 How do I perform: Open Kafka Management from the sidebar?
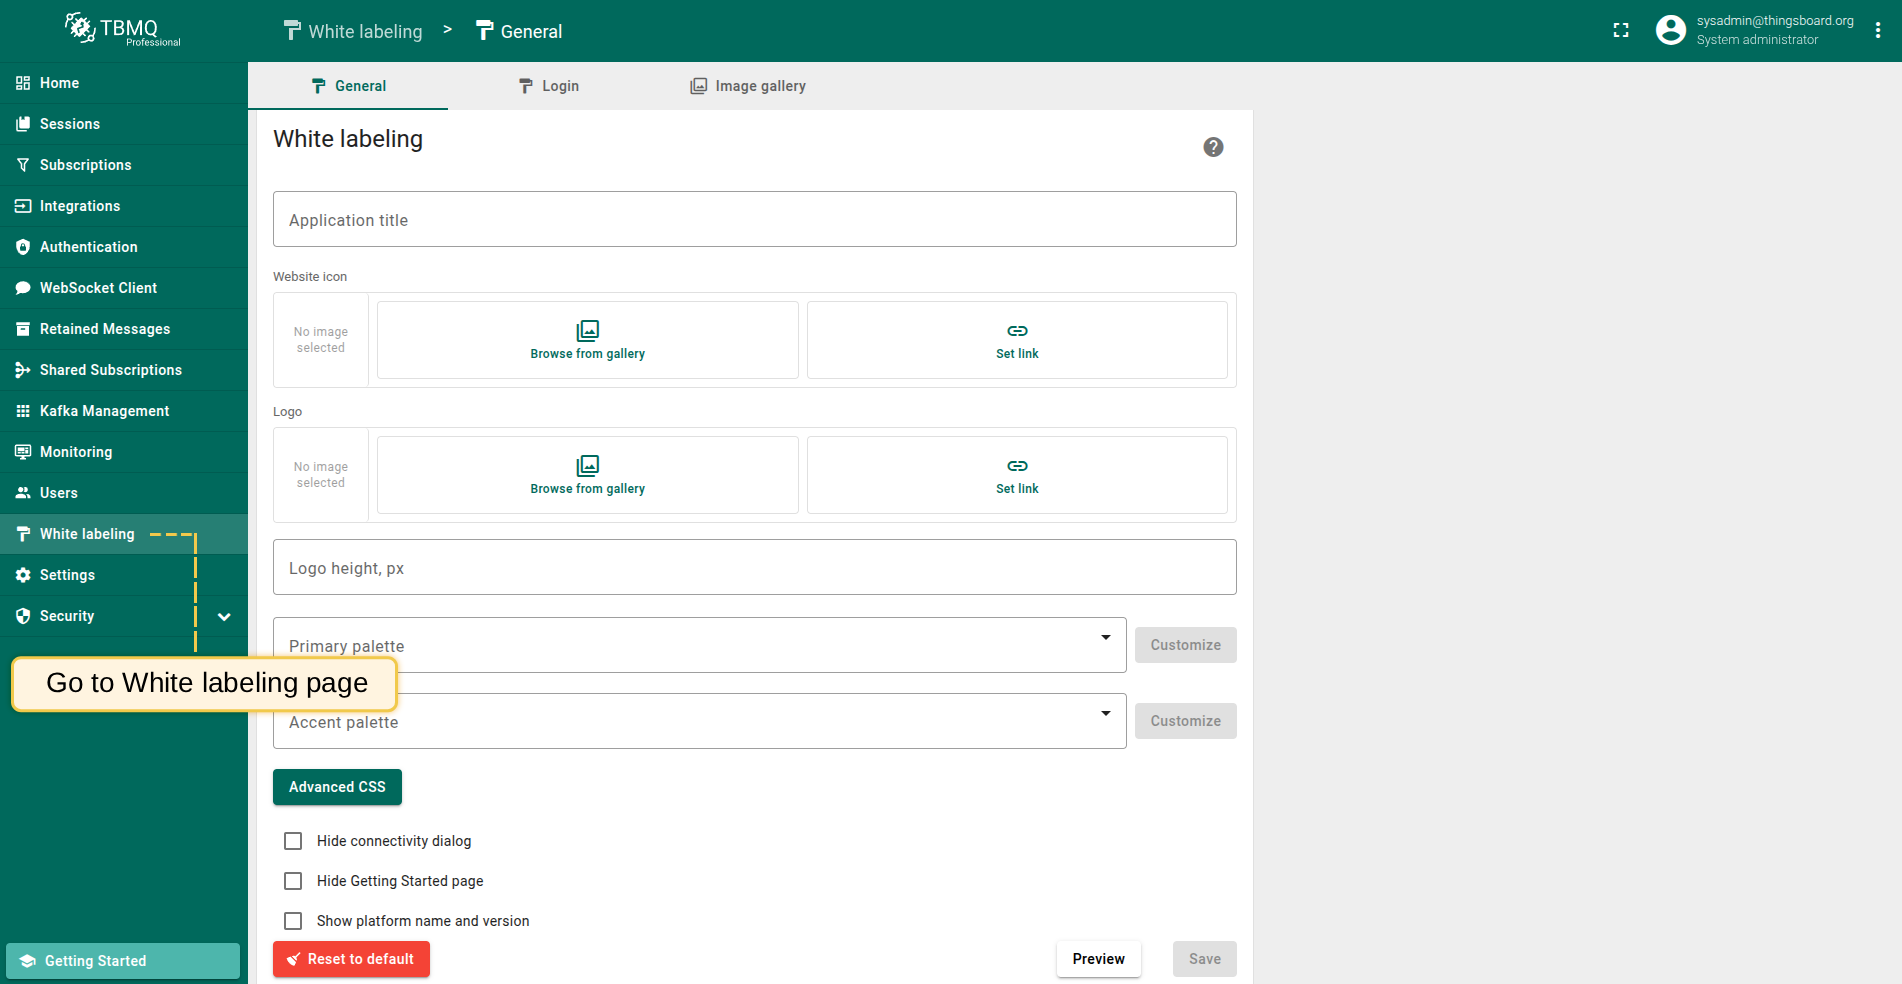click(104, 411)
